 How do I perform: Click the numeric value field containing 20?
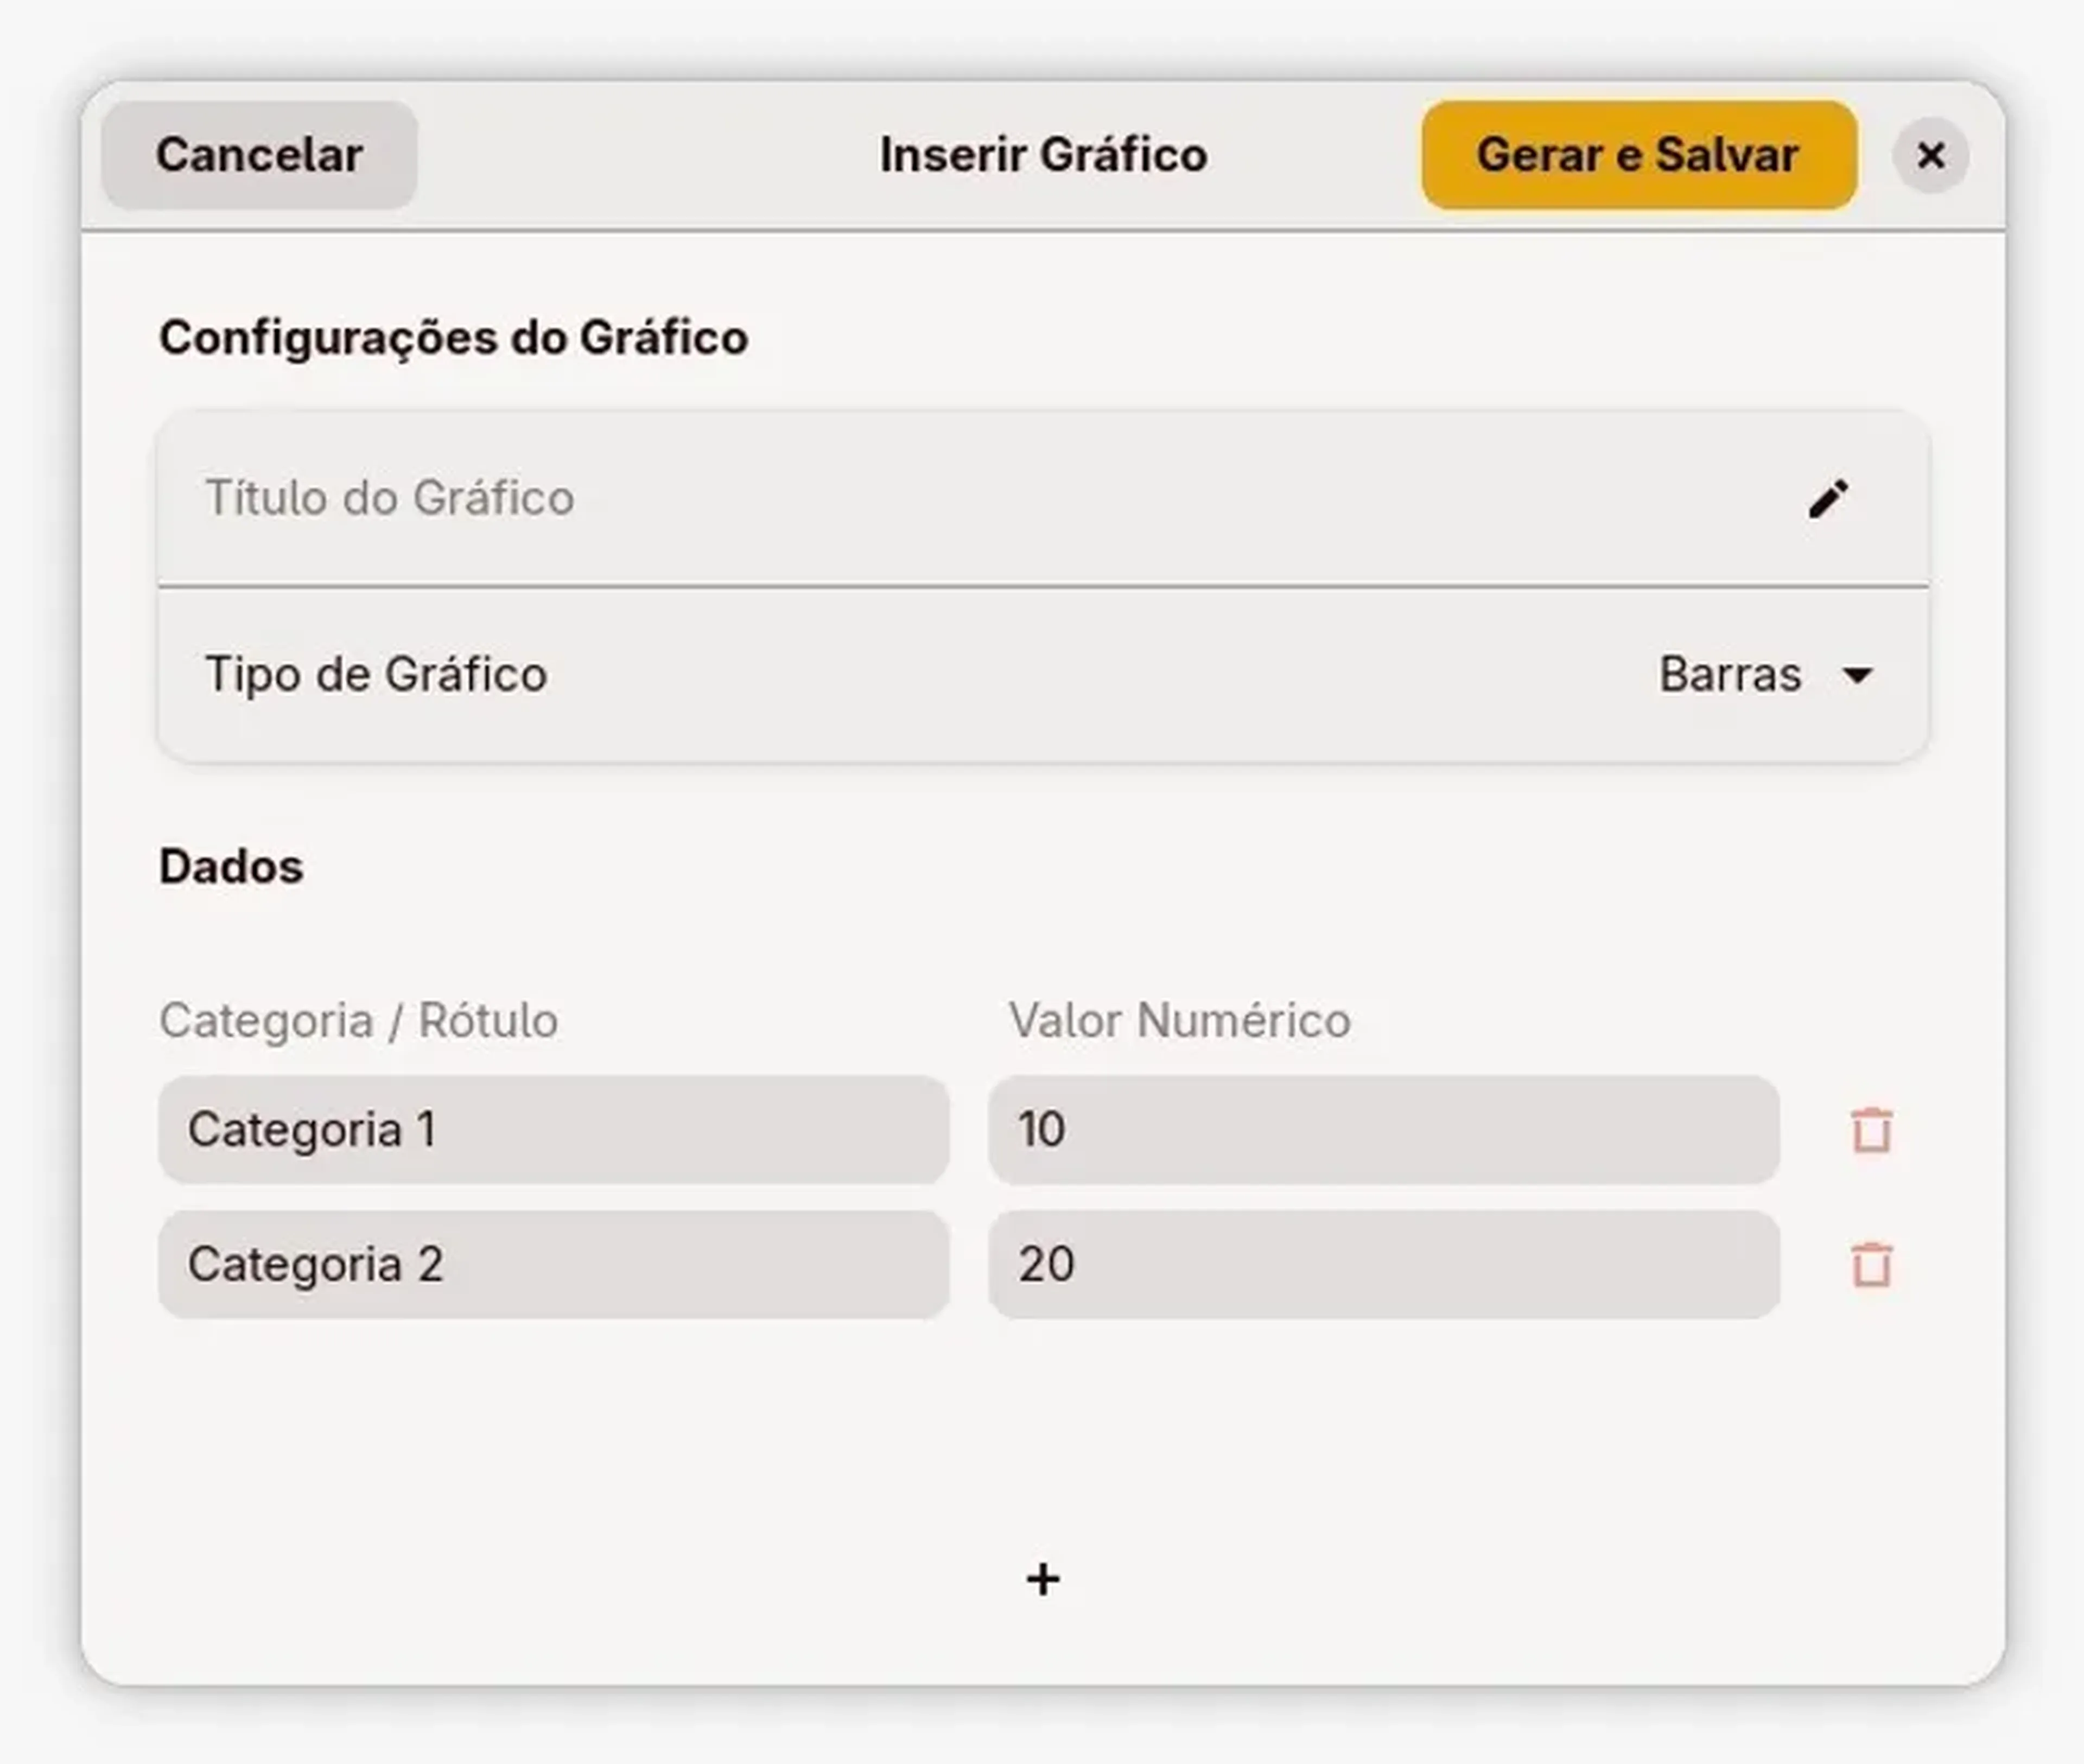pos(1383,1264)
